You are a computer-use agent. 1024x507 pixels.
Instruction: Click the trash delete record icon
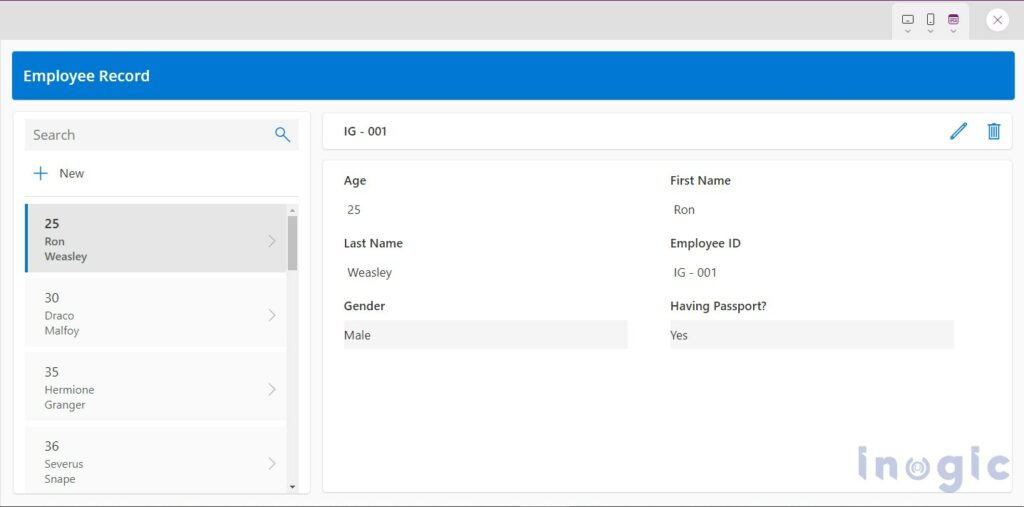(x=993, y=131)
